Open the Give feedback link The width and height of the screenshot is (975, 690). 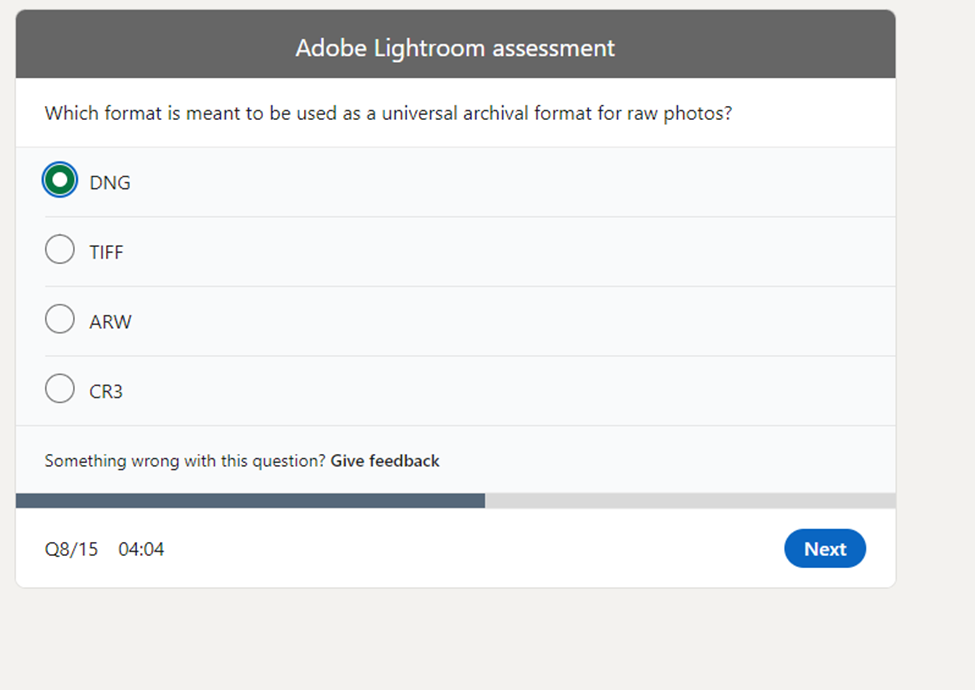tap(384, 461)
